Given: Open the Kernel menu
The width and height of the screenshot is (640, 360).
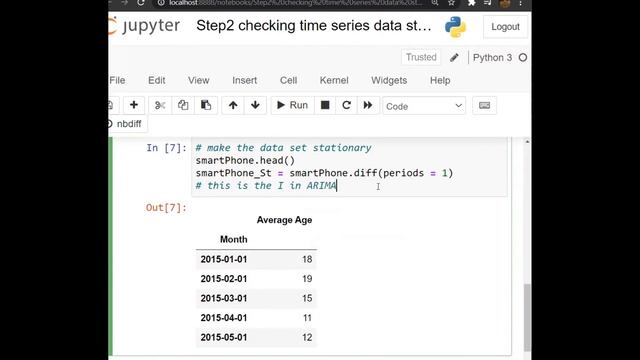Looking at the screenshot, I should click(x=334, y=80).
